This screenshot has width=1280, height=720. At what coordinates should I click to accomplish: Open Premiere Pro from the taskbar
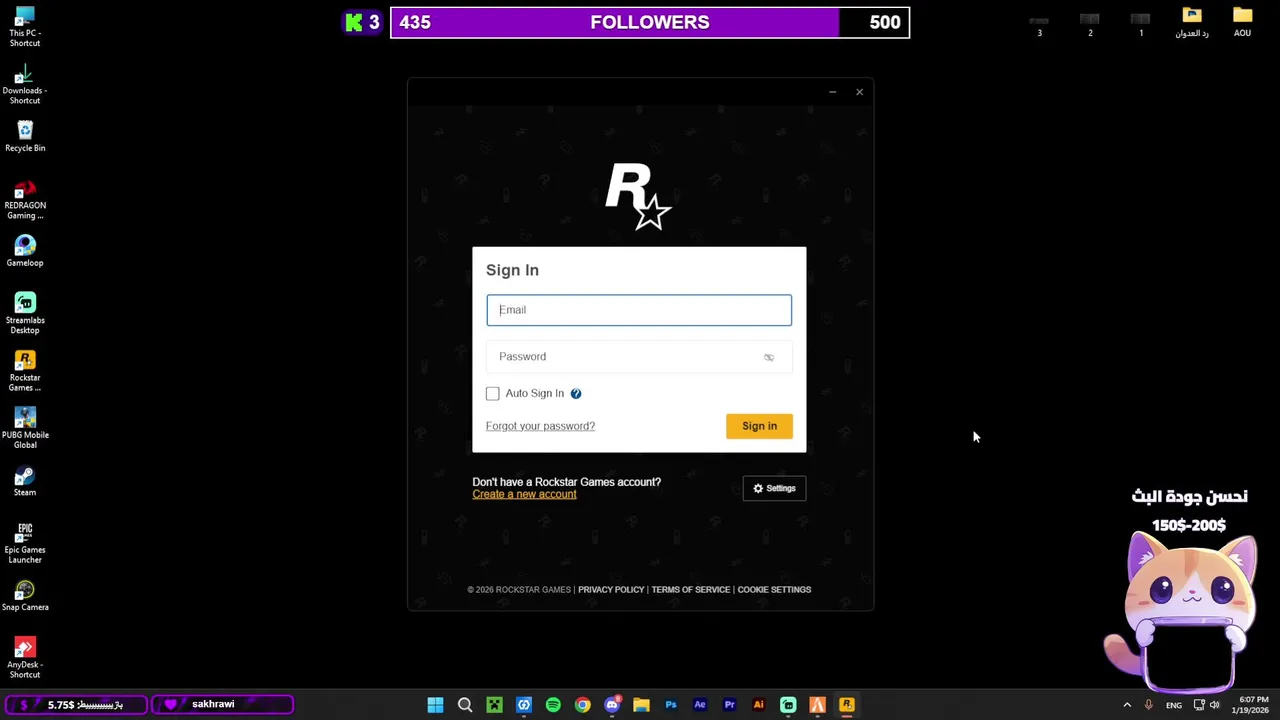pyautogui.click(x=729, y=705)
